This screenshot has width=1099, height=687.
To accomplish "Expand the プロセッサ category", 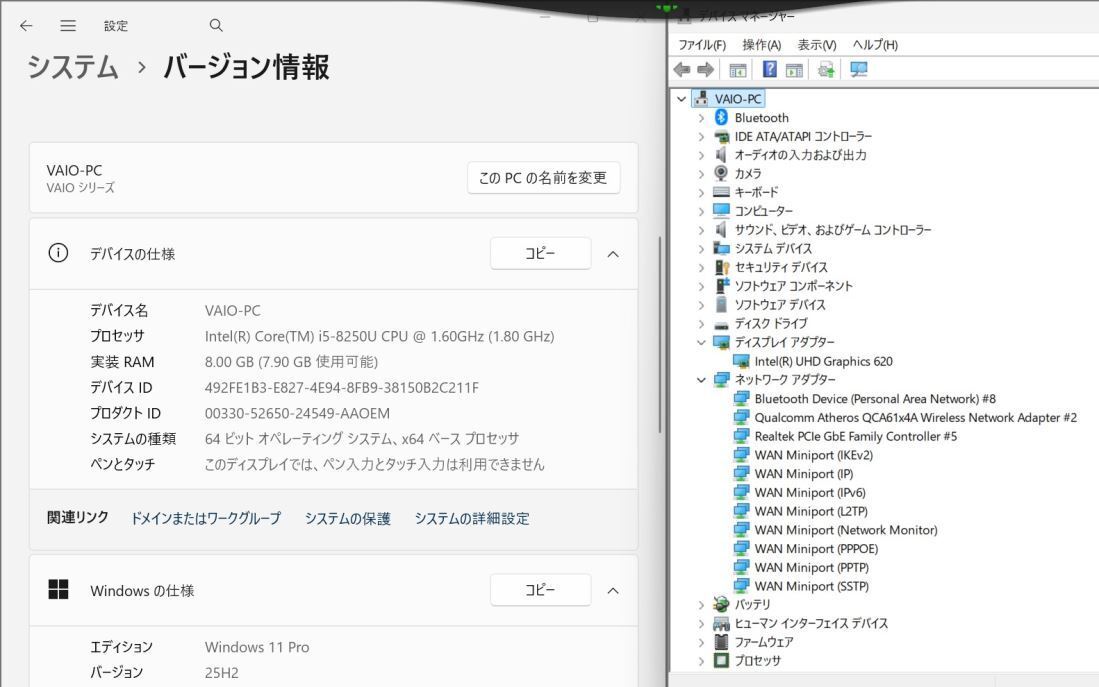I will click(700, 660).
